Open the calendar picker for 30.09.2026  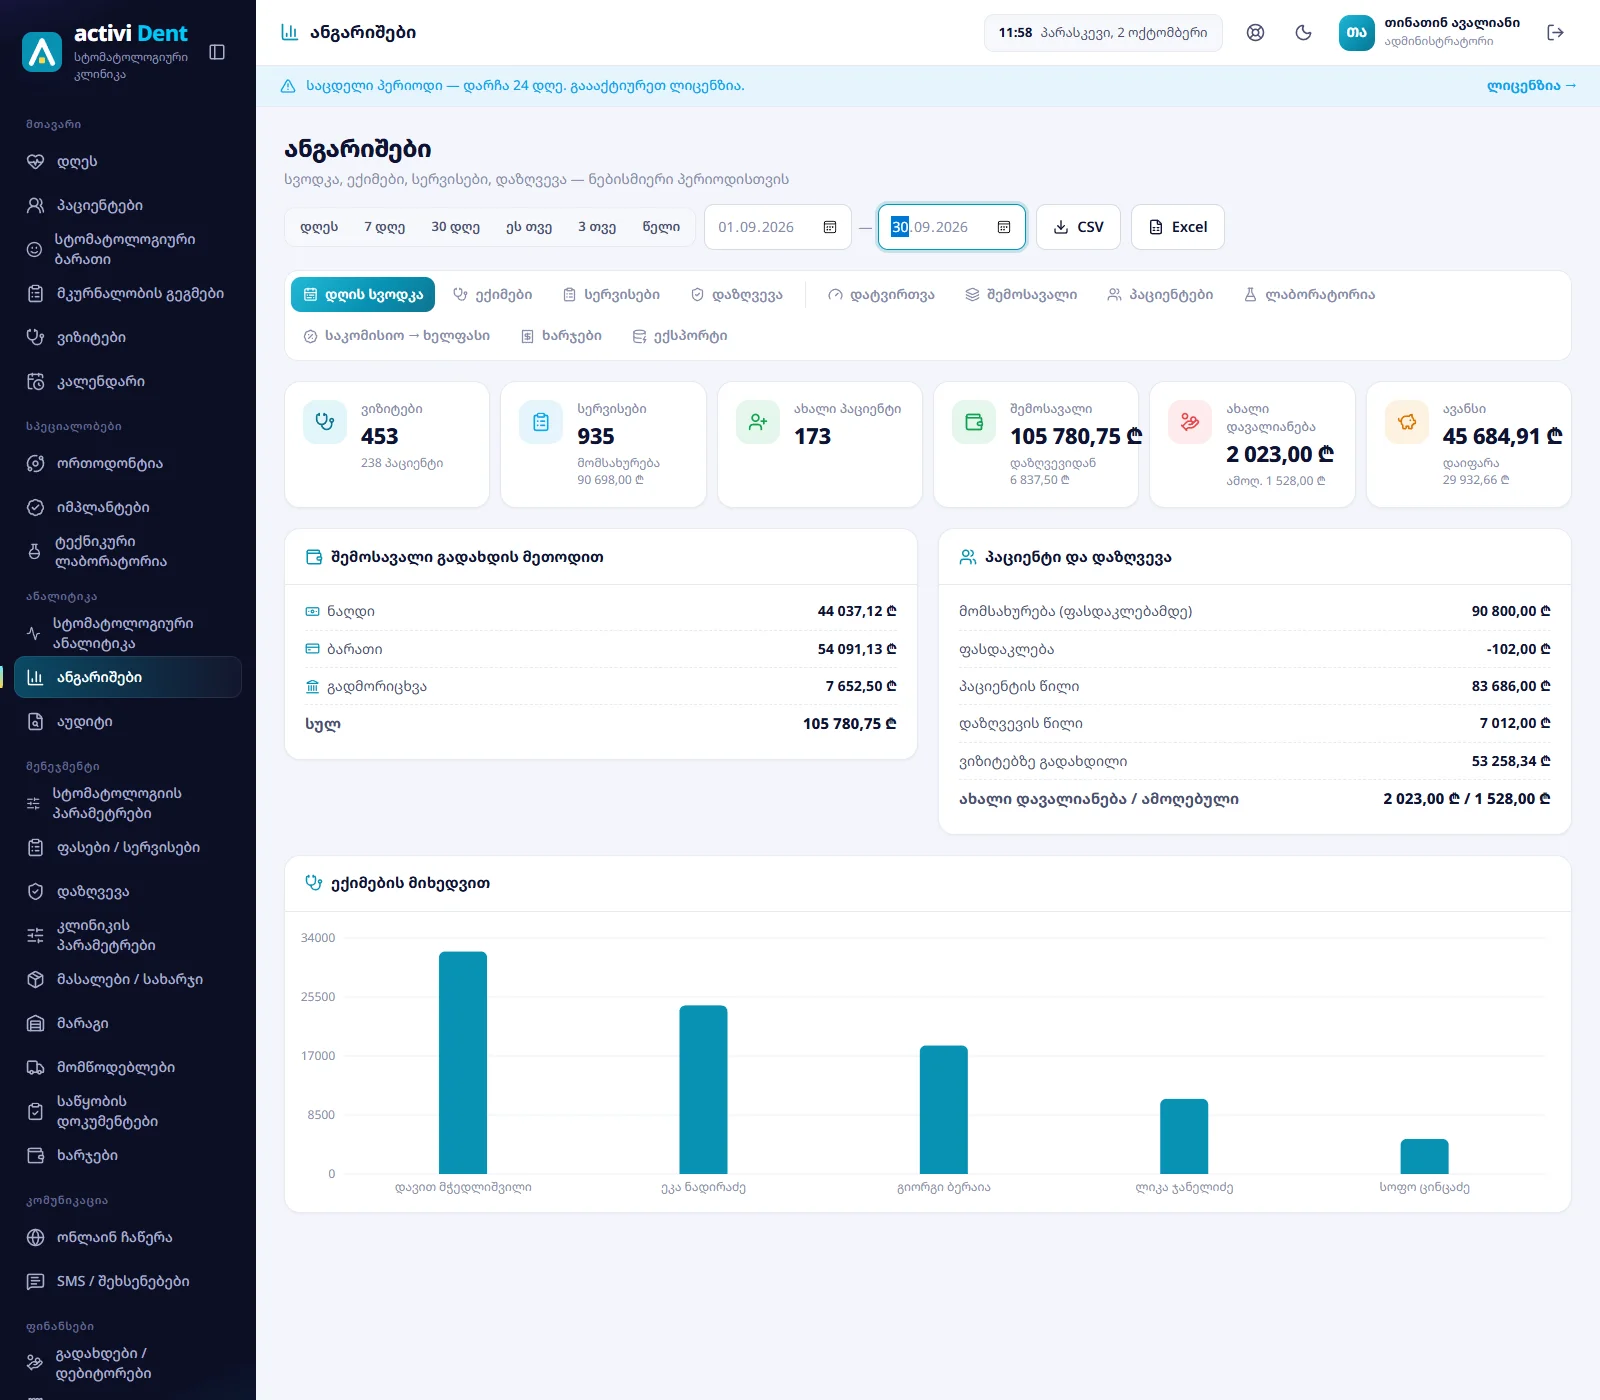pos(1004,227)
